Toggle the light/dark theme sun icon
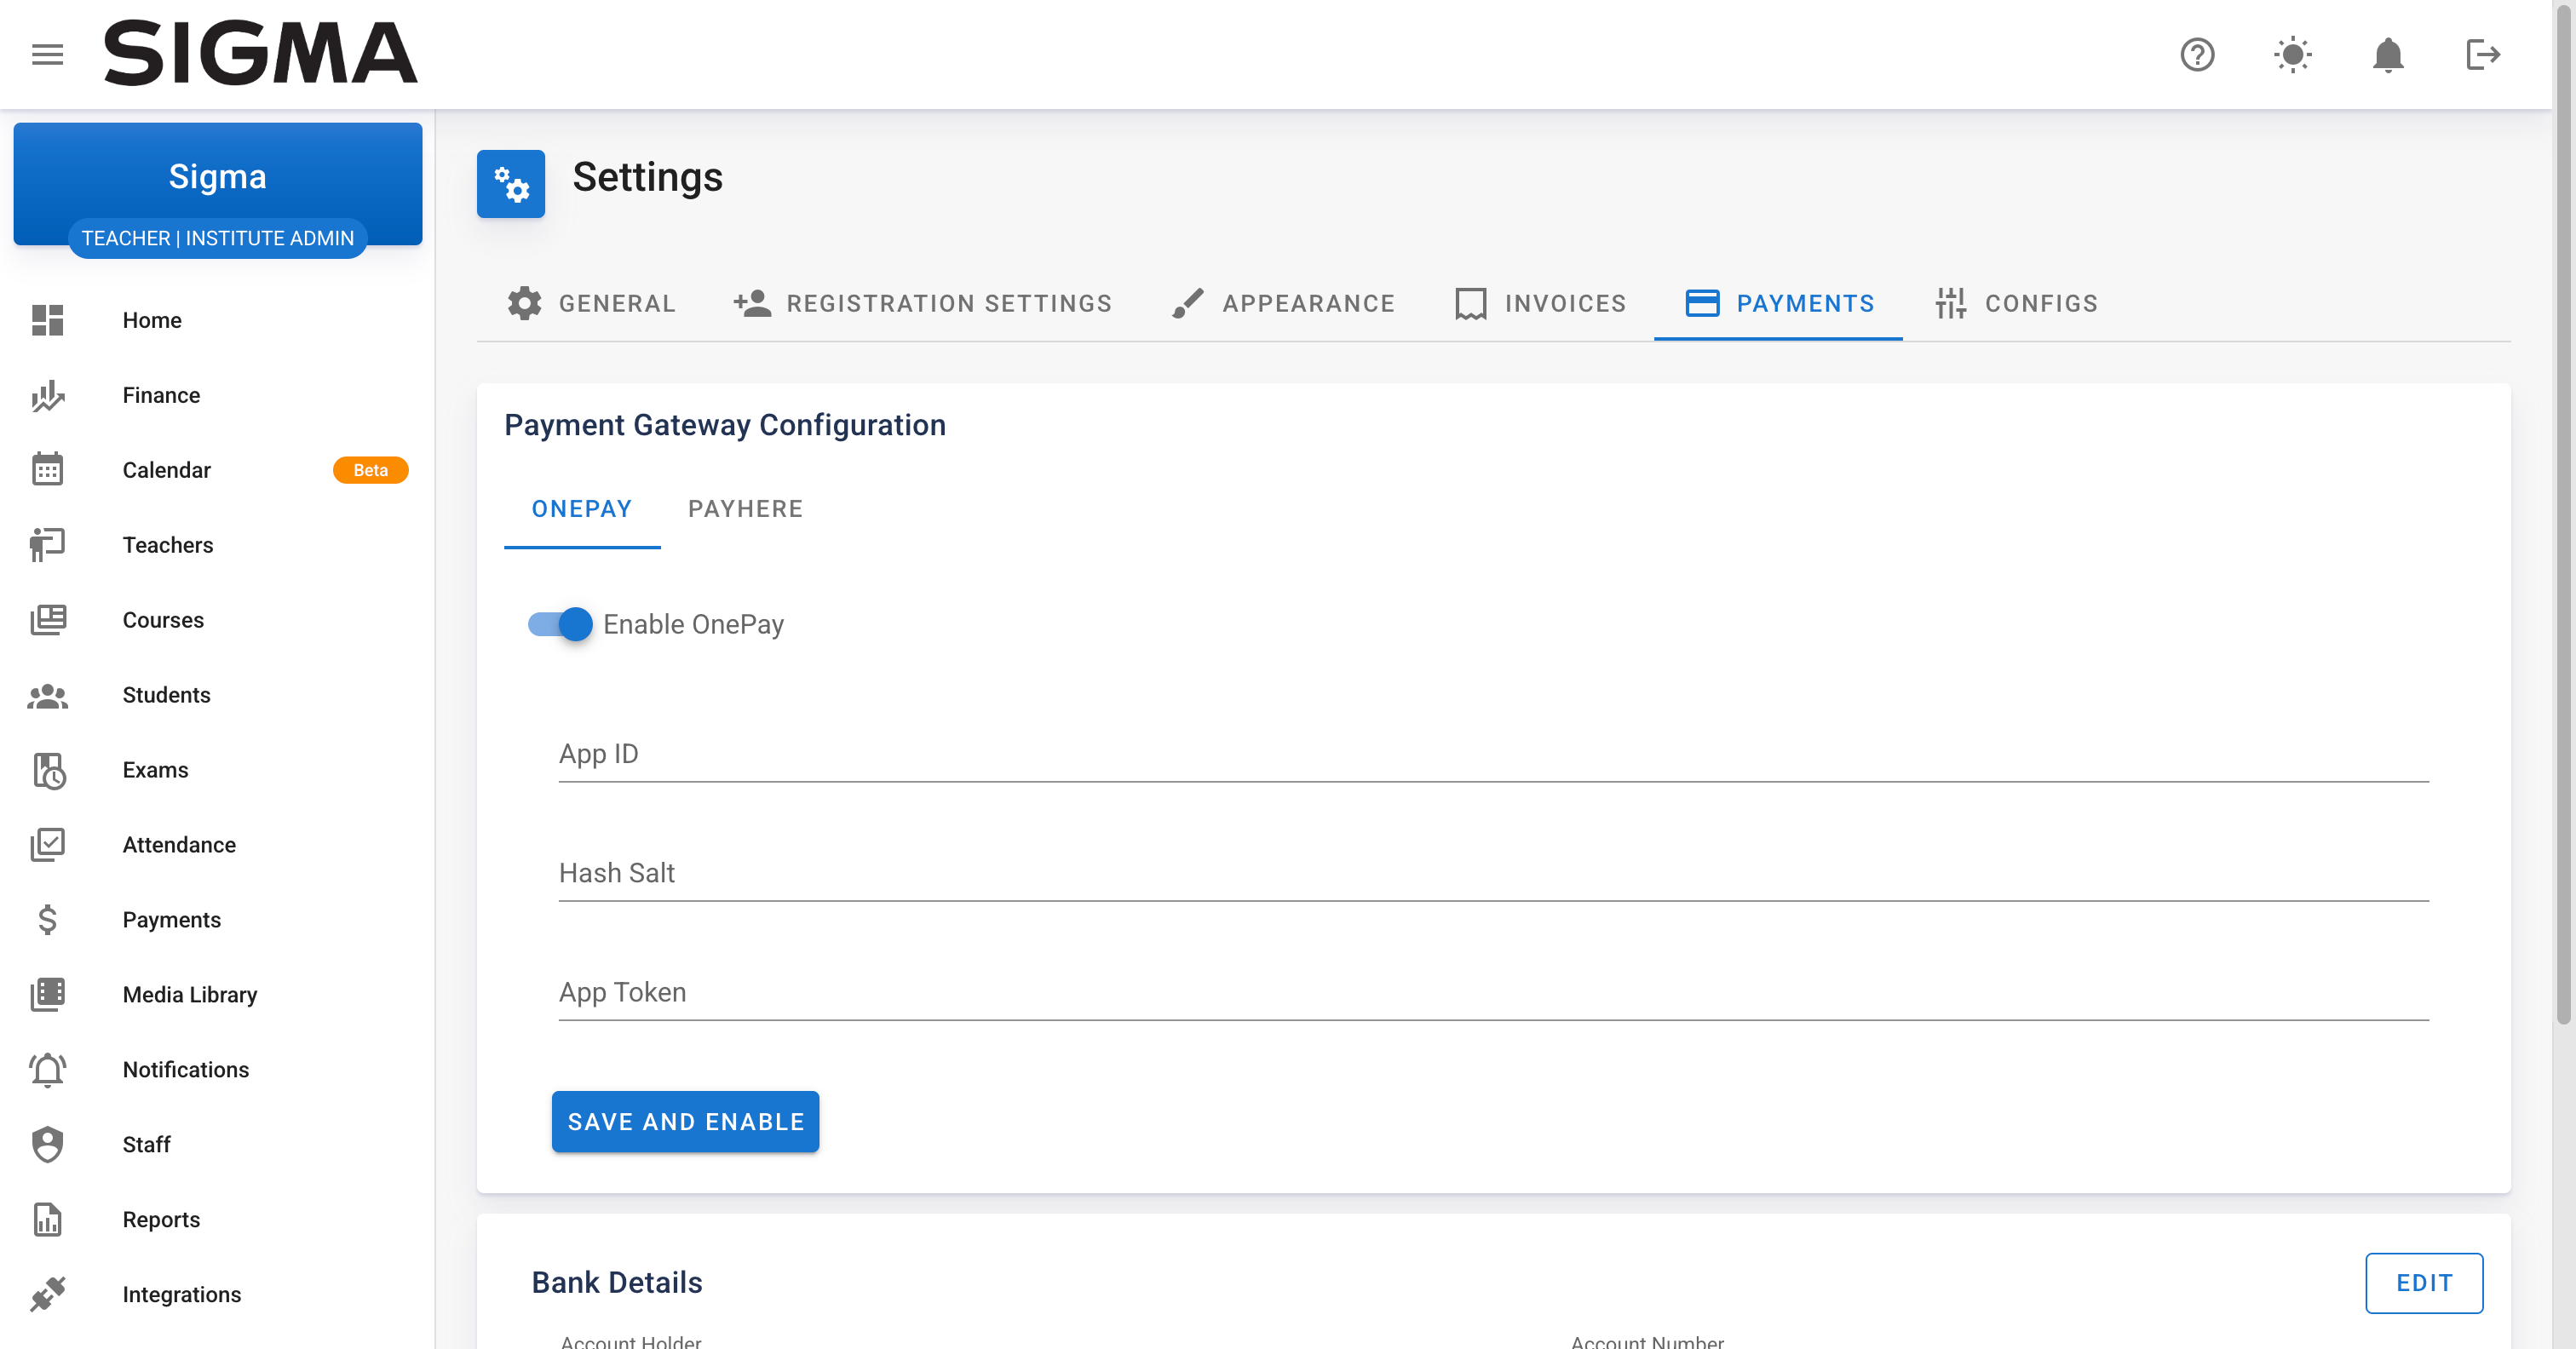The height and width of the screenshot is (1349, 2576). [x=2291, y=54]
